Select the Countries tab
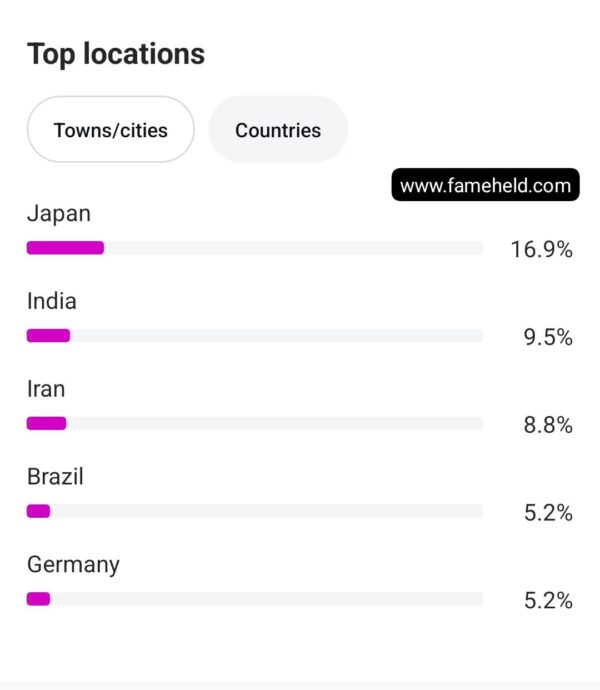Viewport: 600px width, 690px height. pyautogui.click(x=278, y=129)
